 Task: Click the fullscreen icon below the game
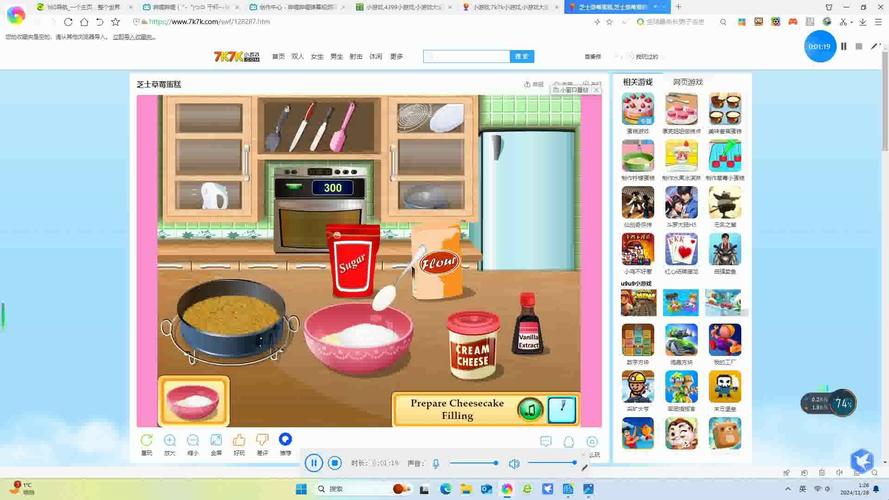click(216, 441)
